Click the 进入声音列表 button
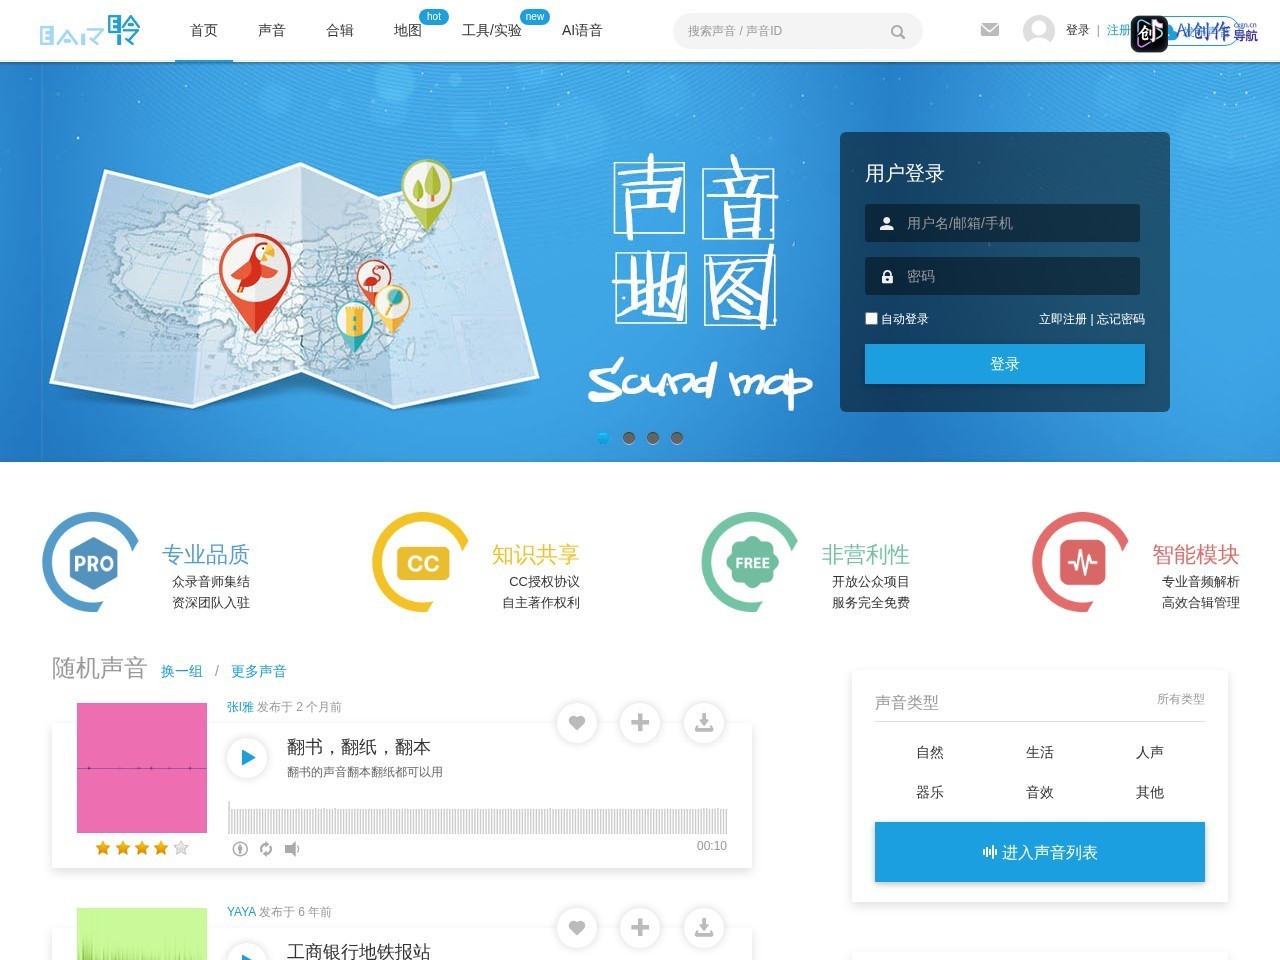The width and height of the screenshot is (1280, 960). (x=1040, y=852)
